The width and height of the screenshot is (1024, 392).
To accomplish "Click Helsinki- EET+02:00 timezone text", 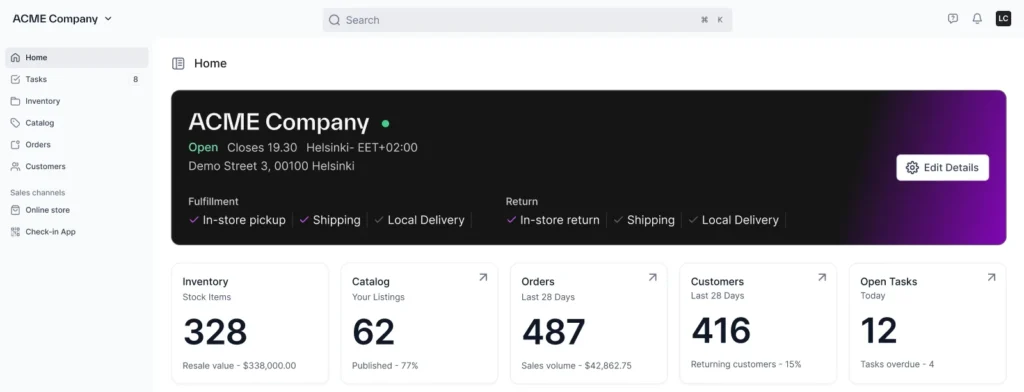I will [362, 148].
